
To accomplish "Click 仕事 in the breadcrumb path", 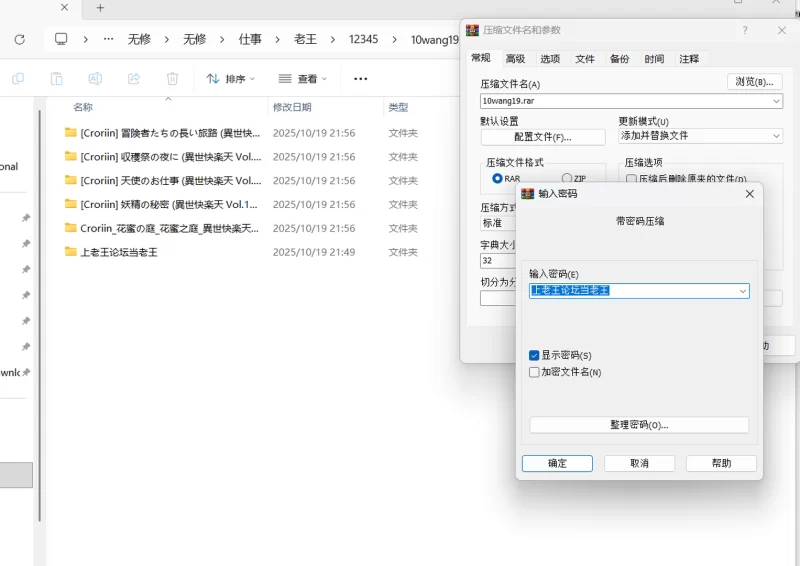I will point(250,39).
